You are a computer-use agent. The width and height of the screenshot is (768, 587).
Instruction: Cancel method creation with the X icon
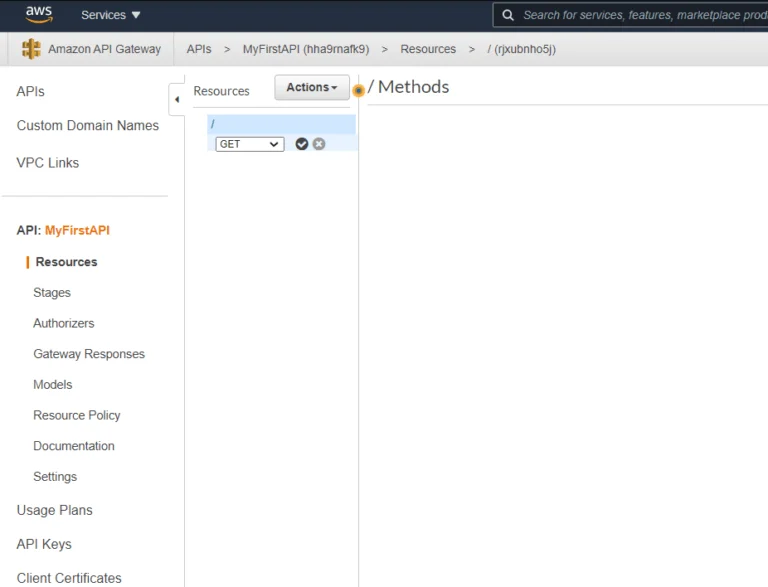point(319,144)
